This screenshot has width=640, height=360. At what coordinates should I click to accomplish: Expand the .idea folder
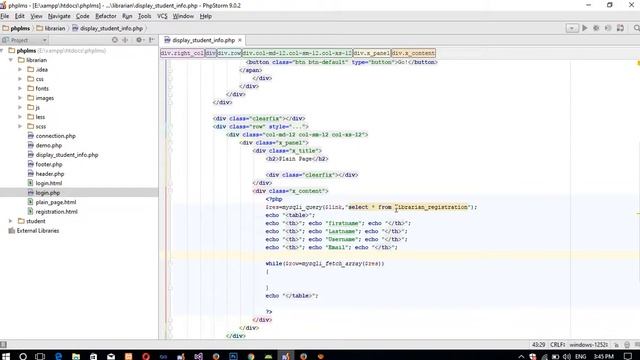tap(20, 69)
